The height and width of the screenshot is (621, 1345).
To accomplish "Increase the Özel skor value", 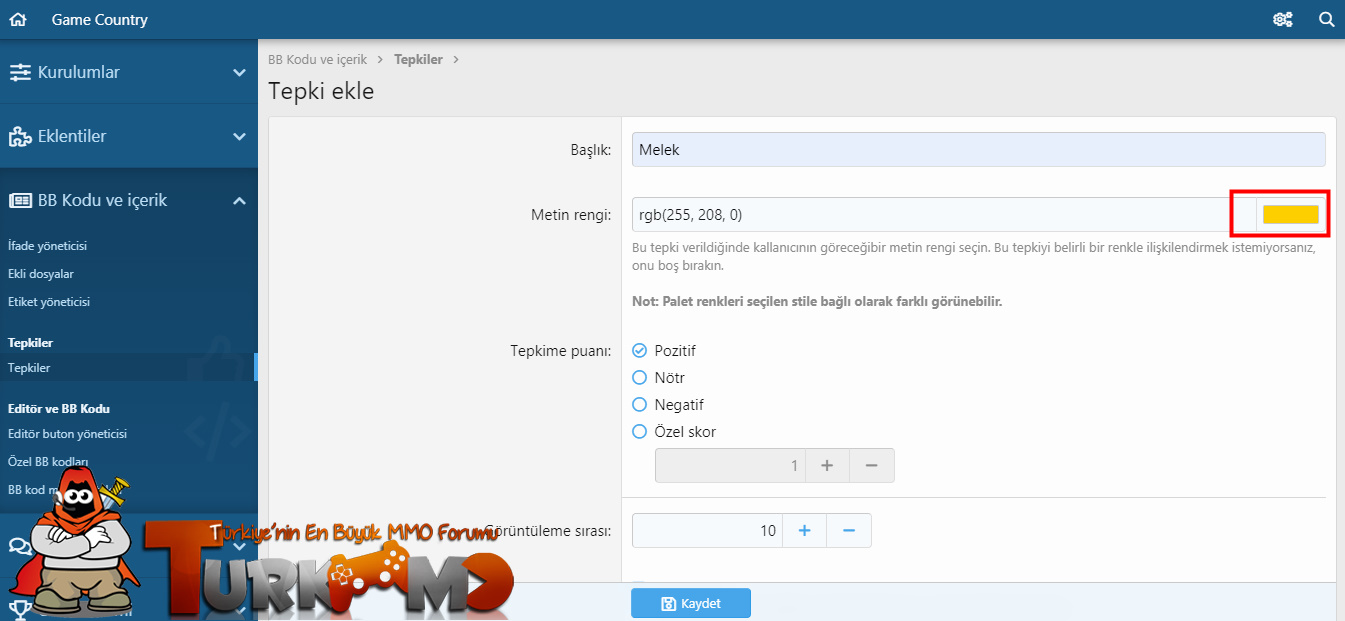I will coord(827,465).
